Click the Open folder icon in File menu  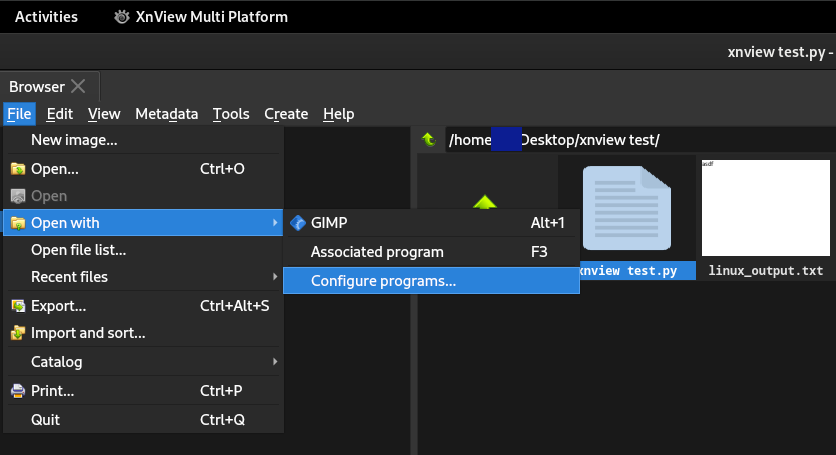18,169
